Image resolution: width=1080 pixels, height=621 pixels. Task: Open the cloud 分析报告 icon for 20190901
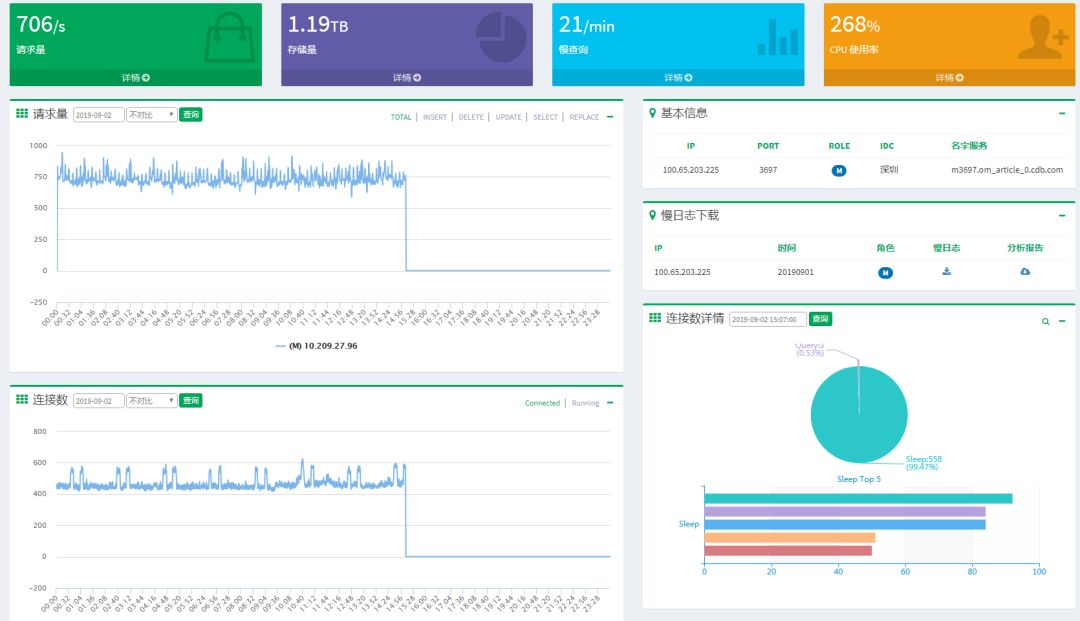coord(1025,271)
